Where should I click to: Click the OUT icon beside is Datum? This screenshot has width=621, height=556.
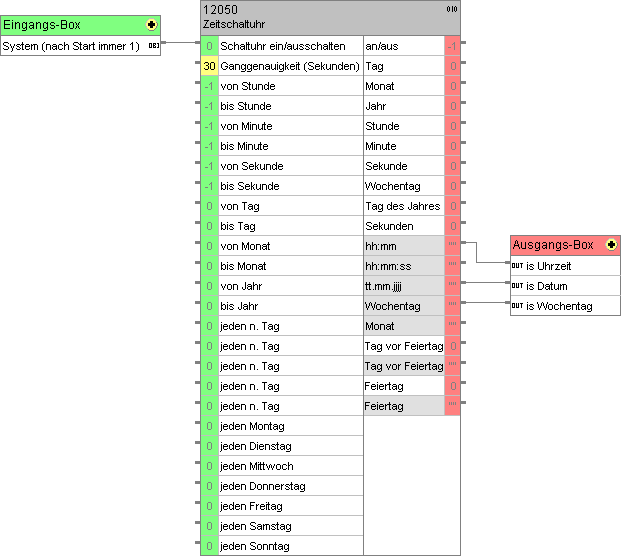(517, 286)
